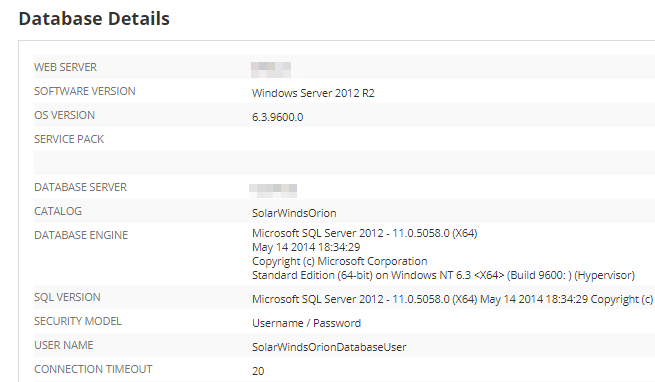Click the SERVICE PACK label
655x382 pixels.
pos(69,139)
